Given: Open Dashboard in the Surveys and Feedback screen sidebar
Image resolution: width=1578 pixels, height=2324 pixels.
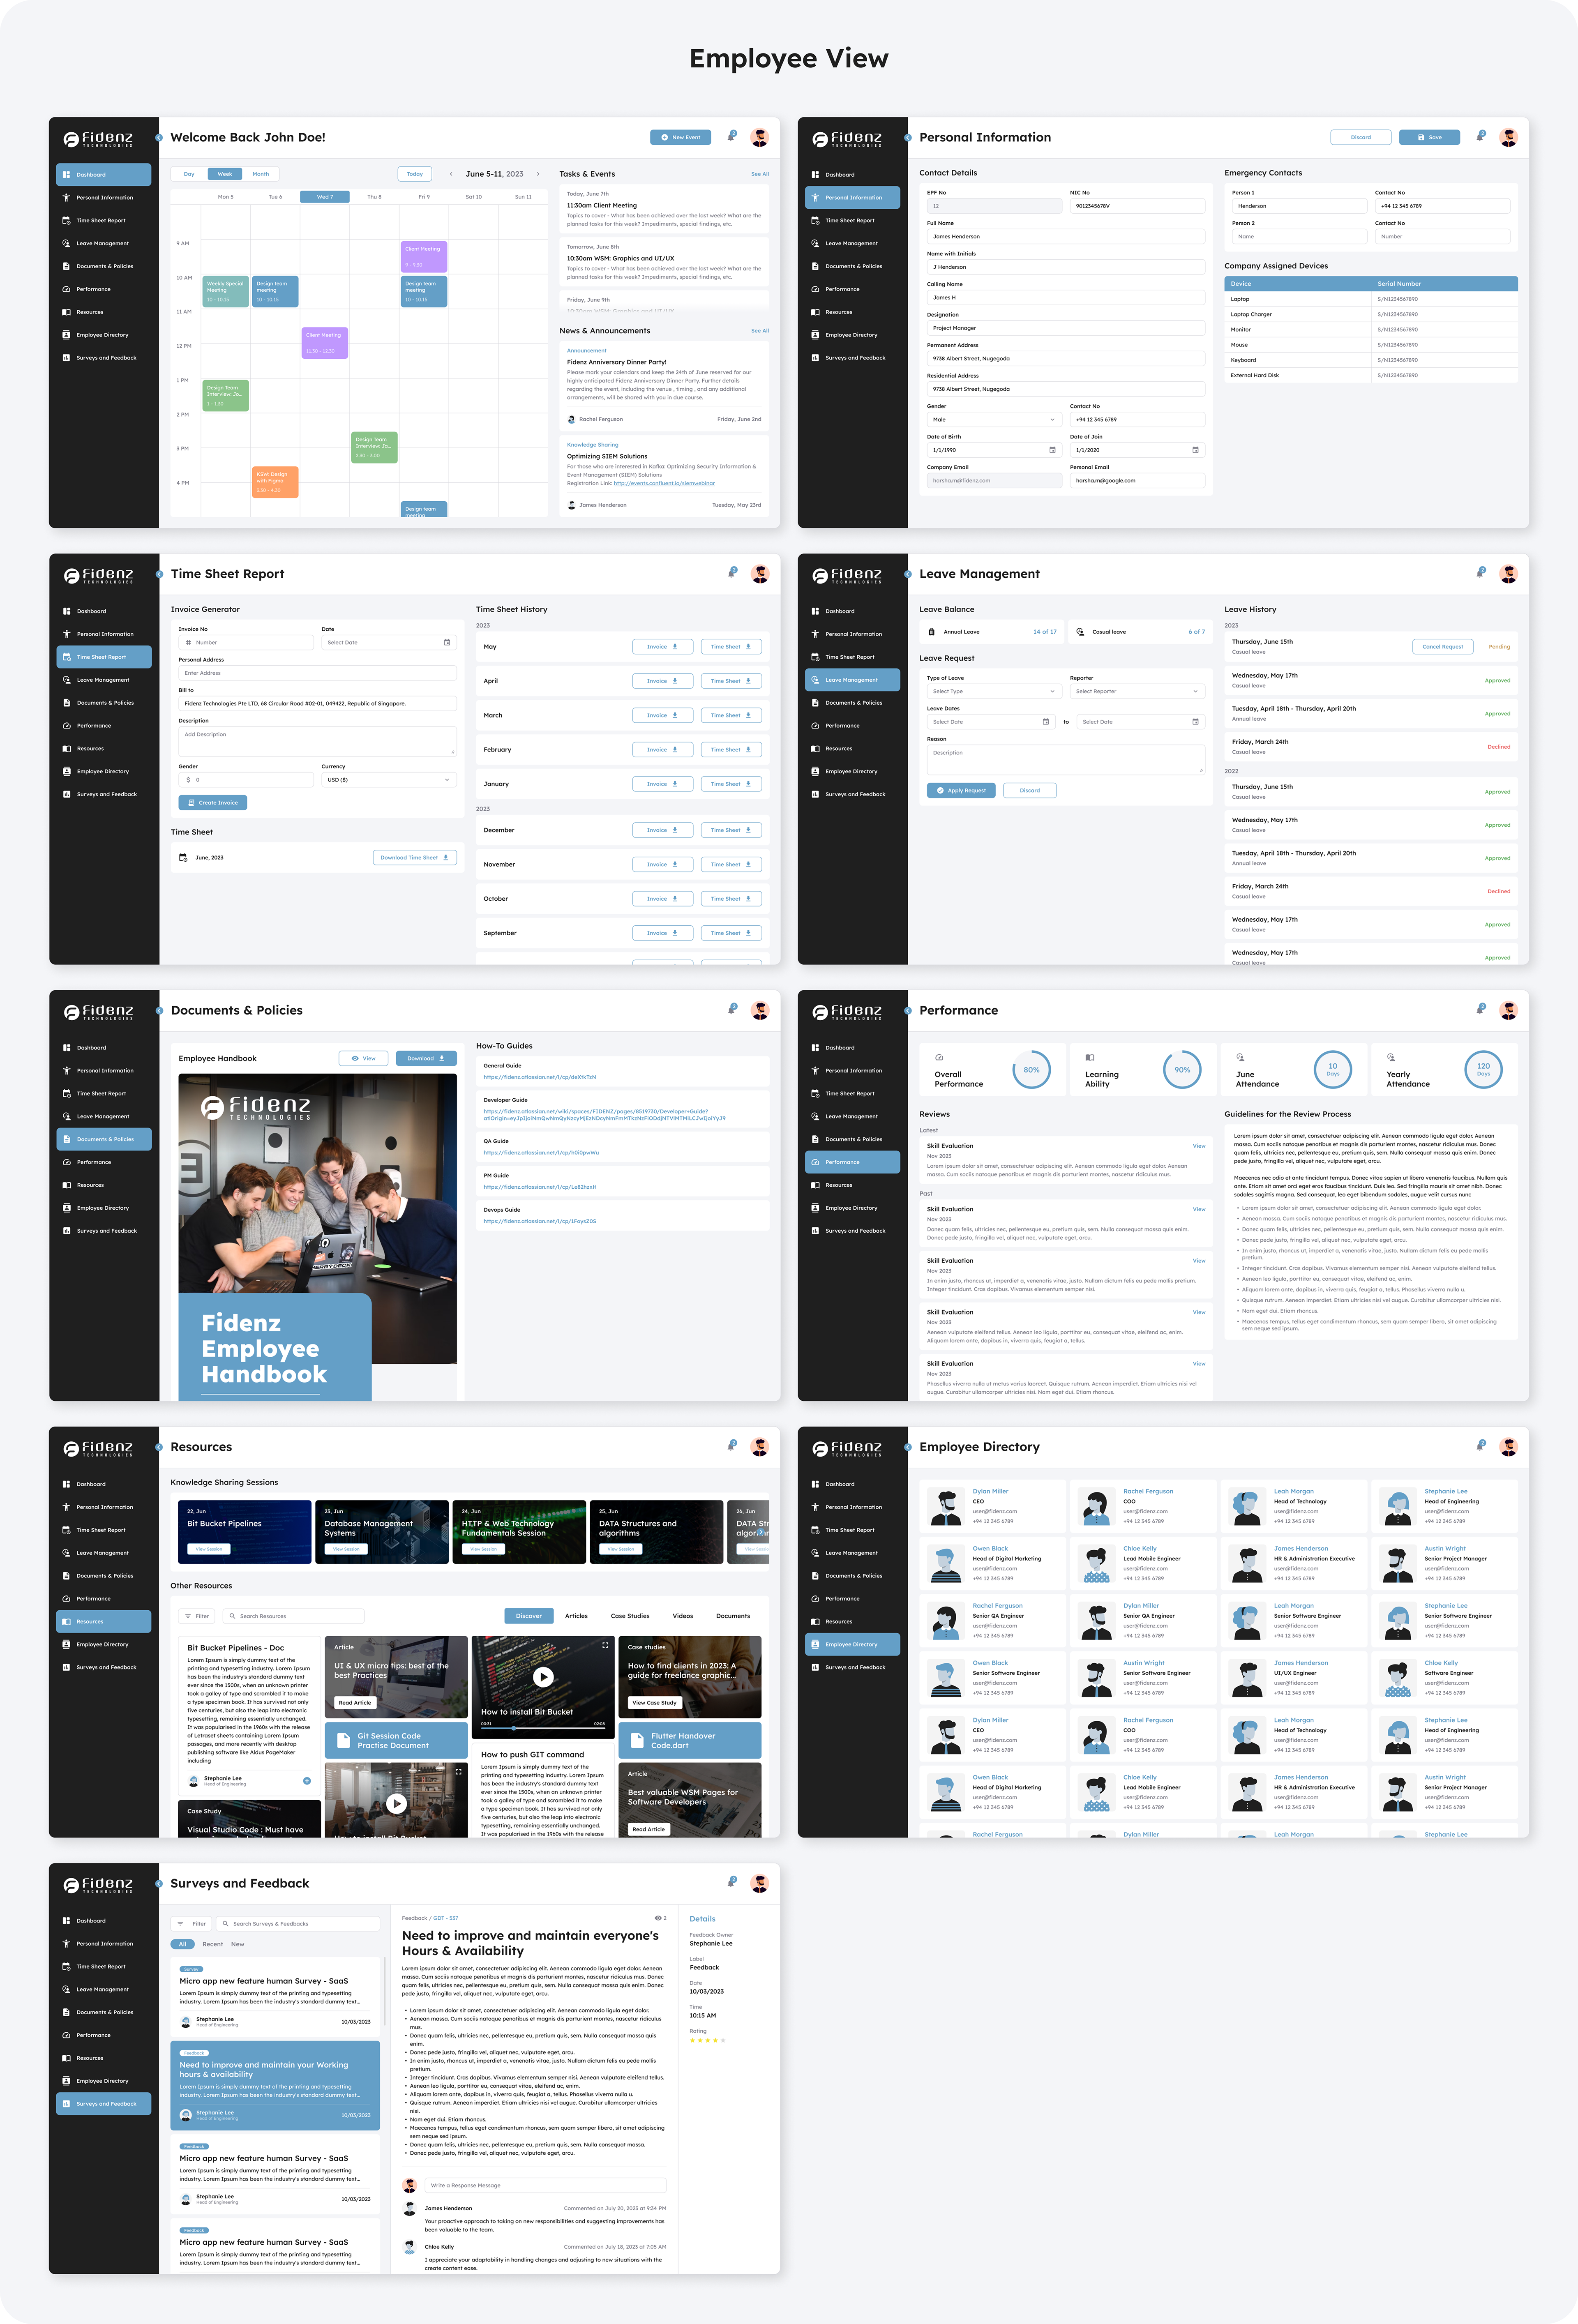Looking at the screenshot, I should click(x=104, y=1920).
